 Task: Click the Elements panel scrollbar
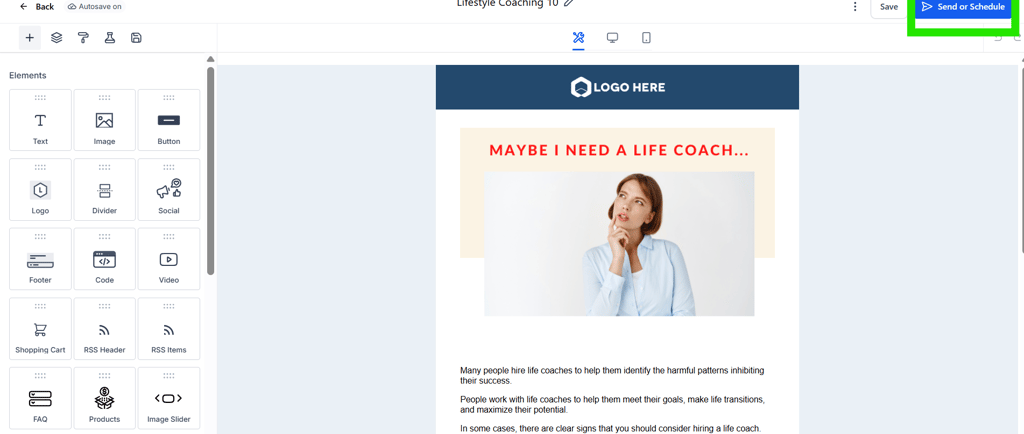coord(210,171)
